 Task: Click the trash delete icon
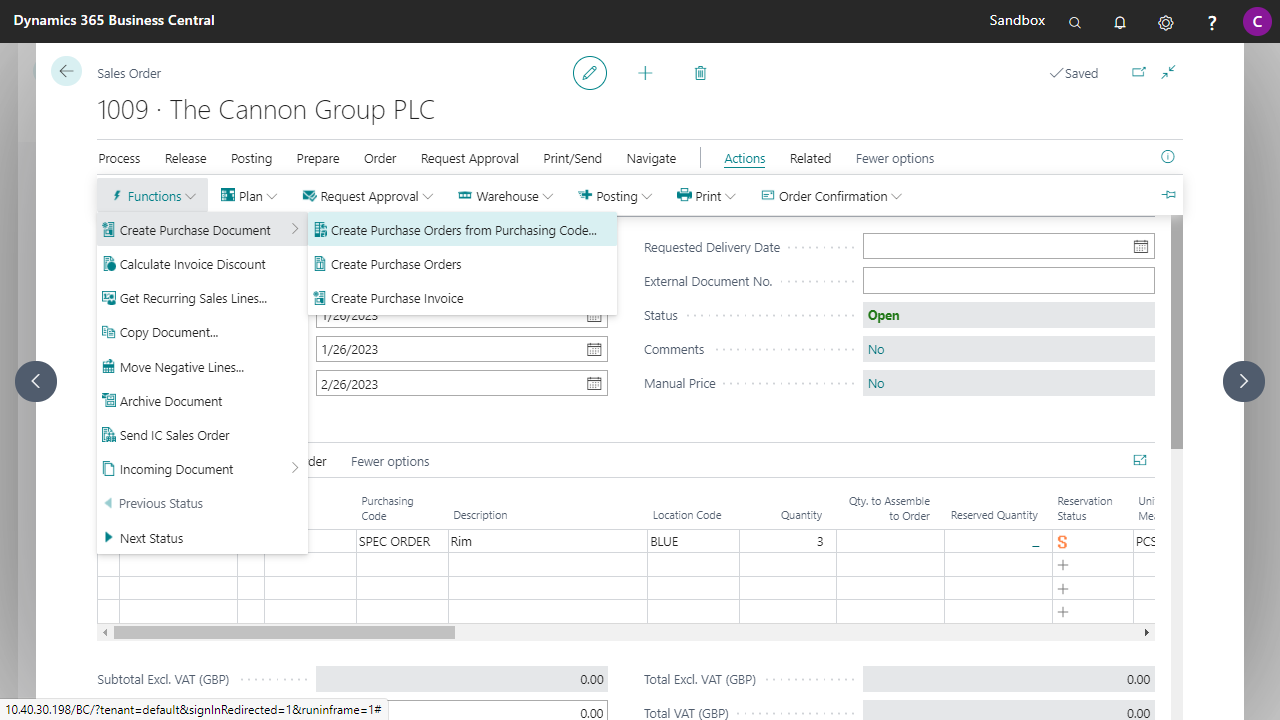tap(700, 73)
